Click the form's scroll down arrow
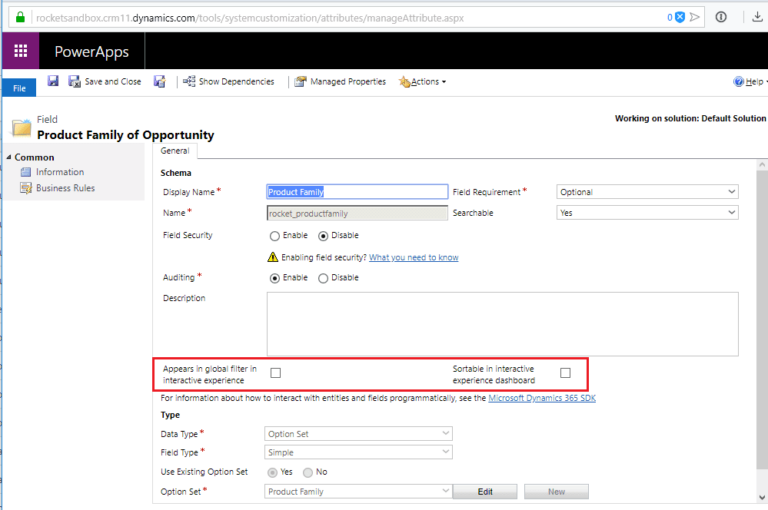Image resolution: width=768 pixels, height=510 pixels. point(762,498)
